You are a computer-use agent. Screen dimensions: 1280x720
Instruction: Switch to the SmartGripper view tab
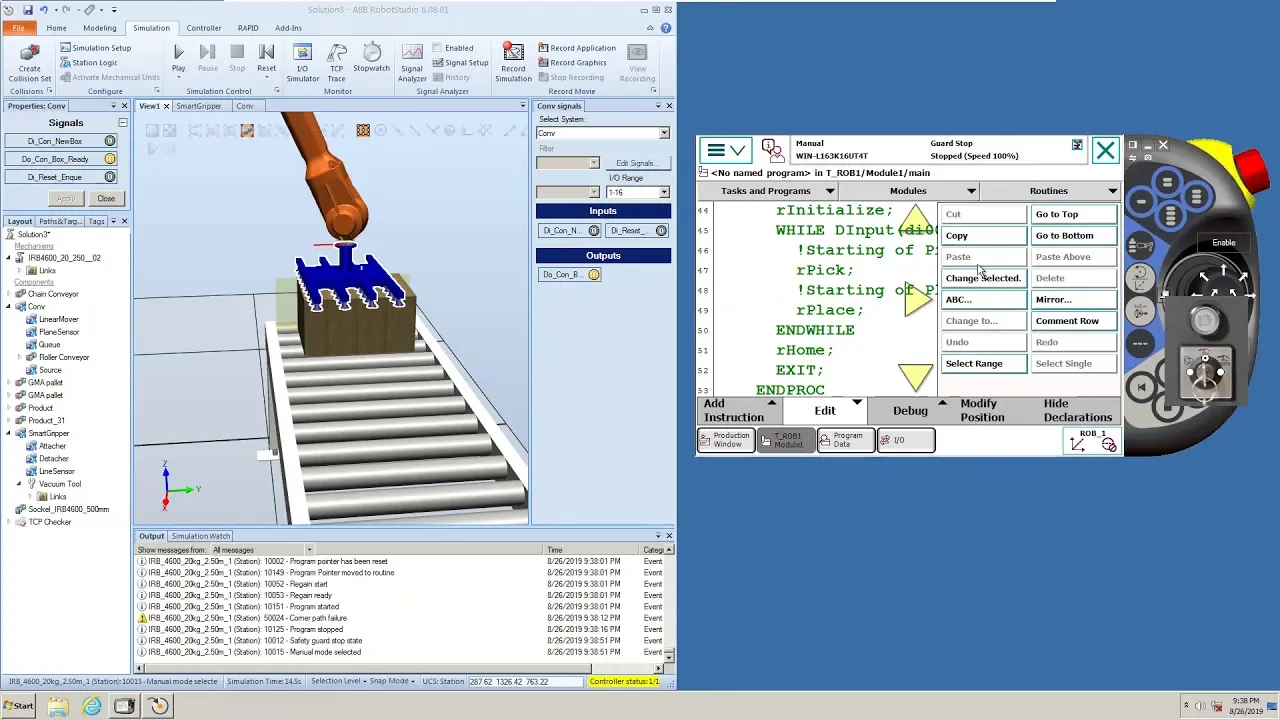coord(198,106)
